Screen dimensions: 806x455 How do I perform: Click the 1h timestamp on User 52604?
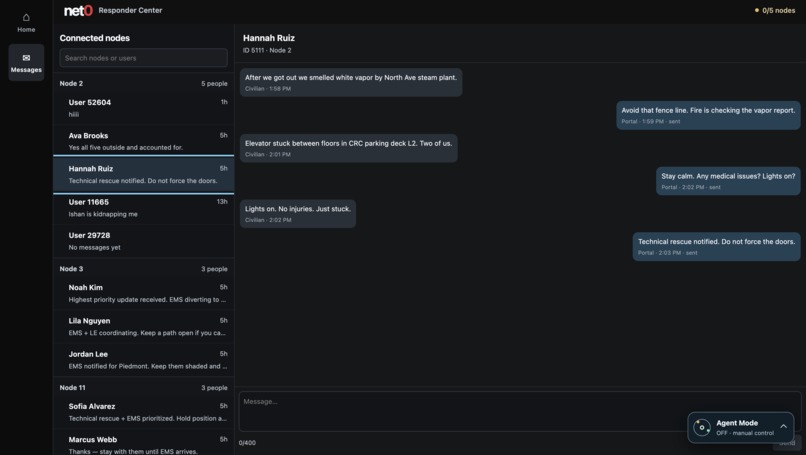click(224, 102)
